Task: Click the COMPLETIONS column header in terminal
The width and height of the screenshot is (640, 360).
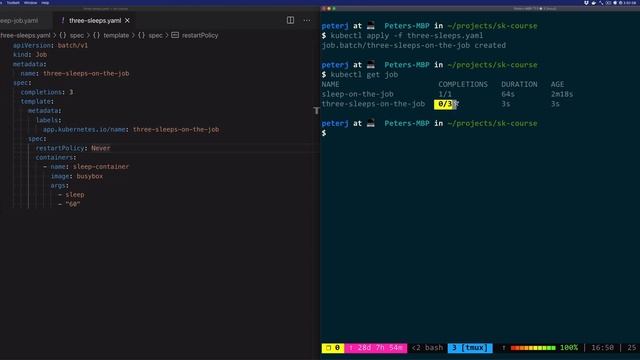Action: click(463, 84)
